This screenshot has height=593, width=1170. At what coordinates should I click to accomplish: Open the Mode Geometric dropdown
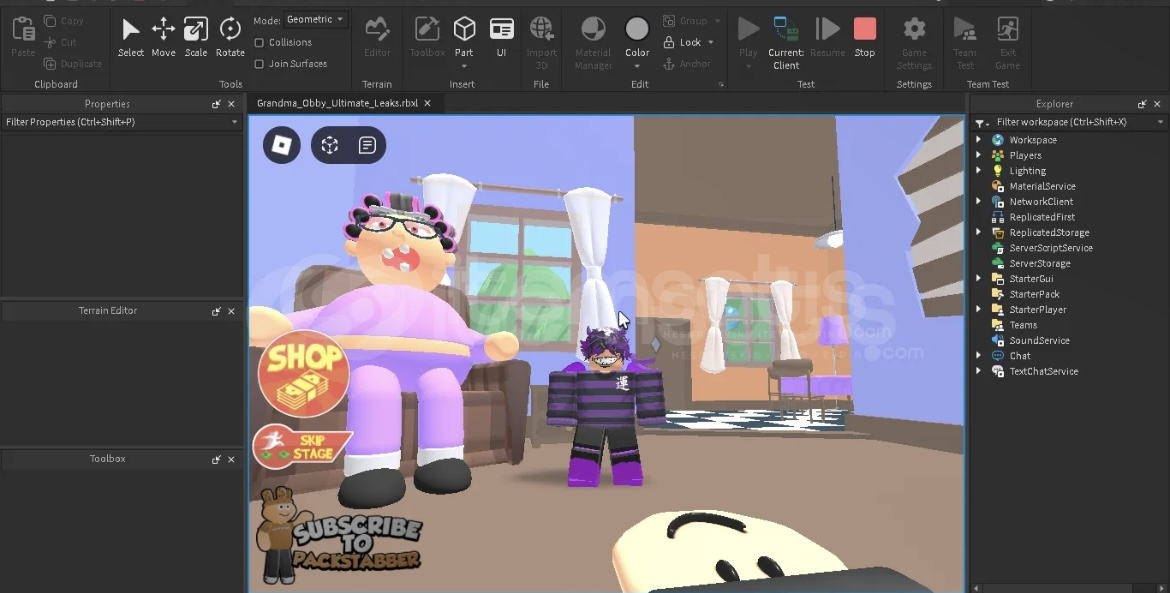(316, 19)
